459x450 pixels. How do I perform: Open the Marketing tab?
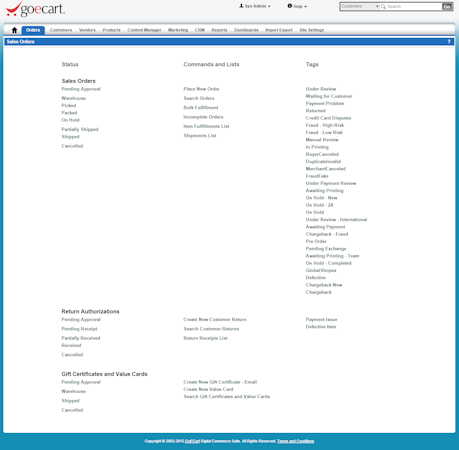[x=178, y=30]
